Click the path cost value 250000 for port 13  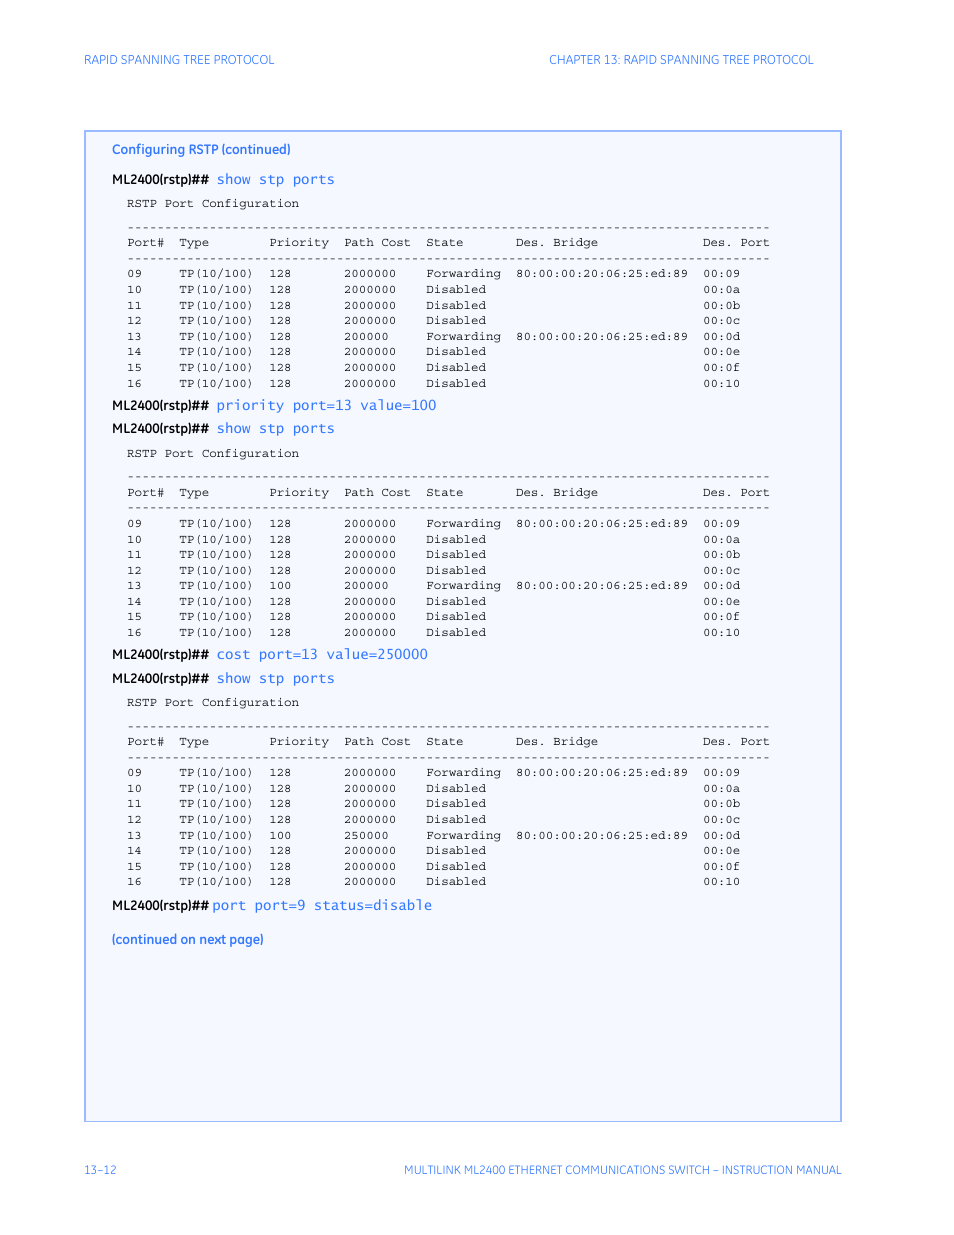pyautogui.click(x=366, y=836)
